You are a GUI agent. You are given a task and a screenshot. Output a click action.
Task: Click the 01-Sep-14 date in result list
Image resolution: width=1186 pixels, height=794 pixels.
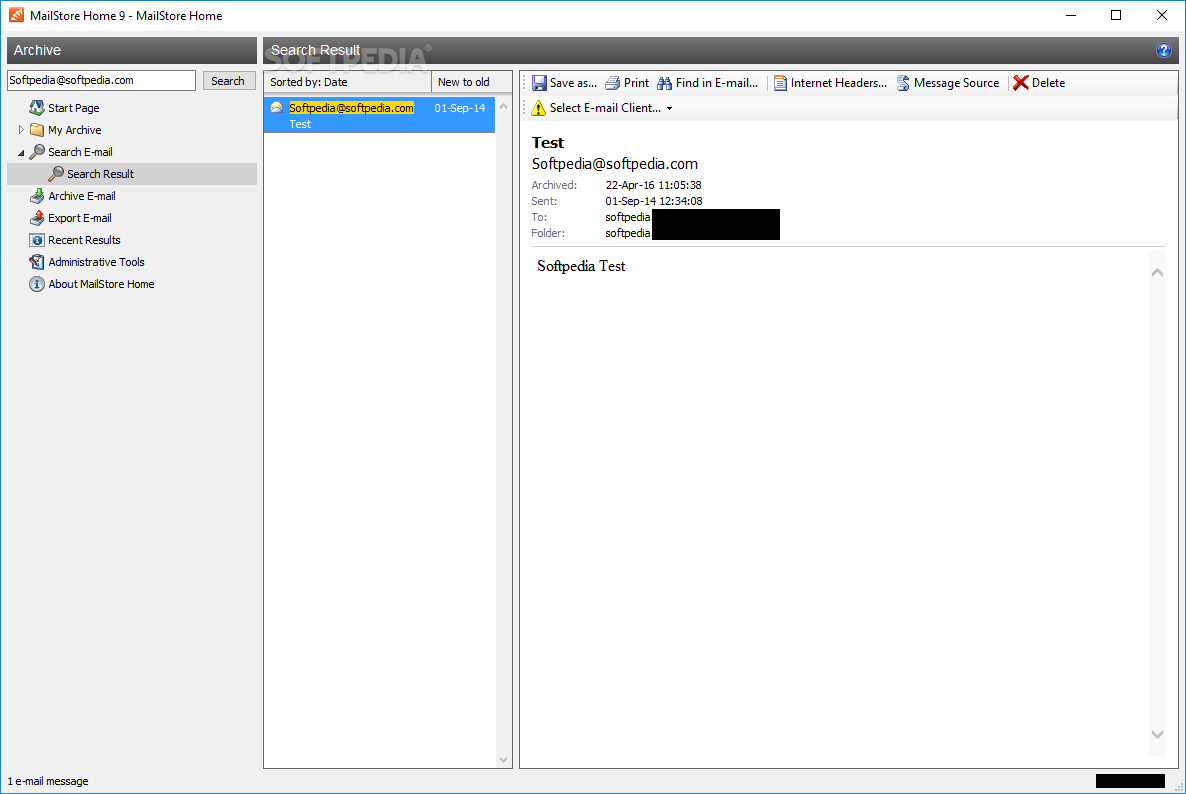[460, 108]
